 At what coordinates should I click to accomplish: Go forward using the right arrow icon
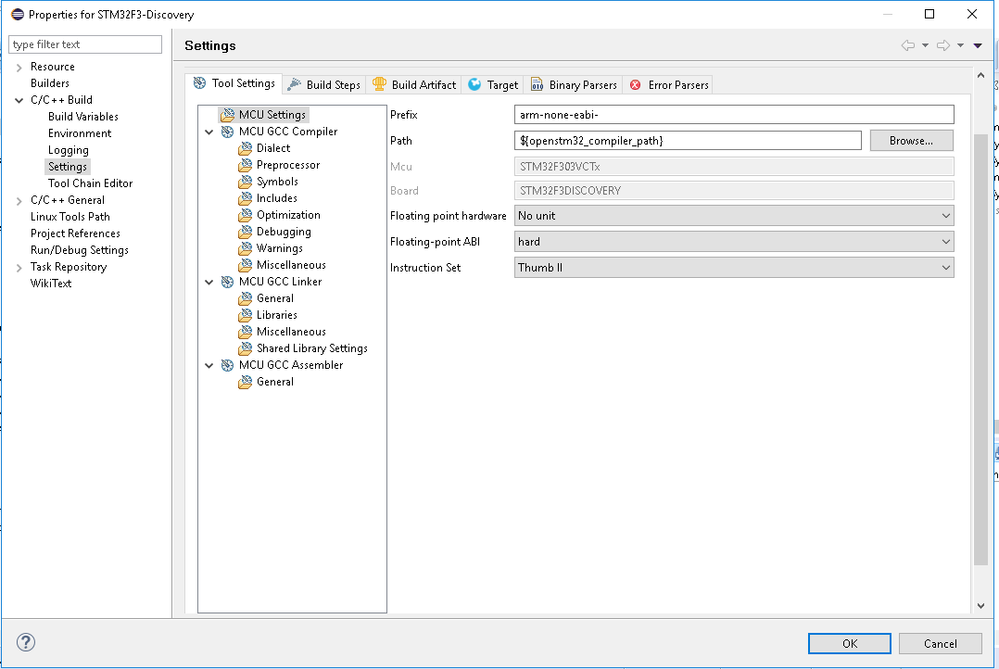[x=943, y=45]
